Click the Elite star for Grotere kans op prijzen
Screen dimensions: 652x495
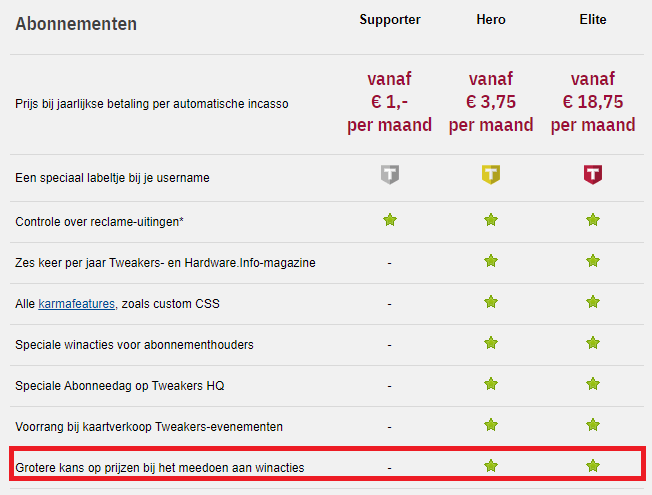pos(593,465)
